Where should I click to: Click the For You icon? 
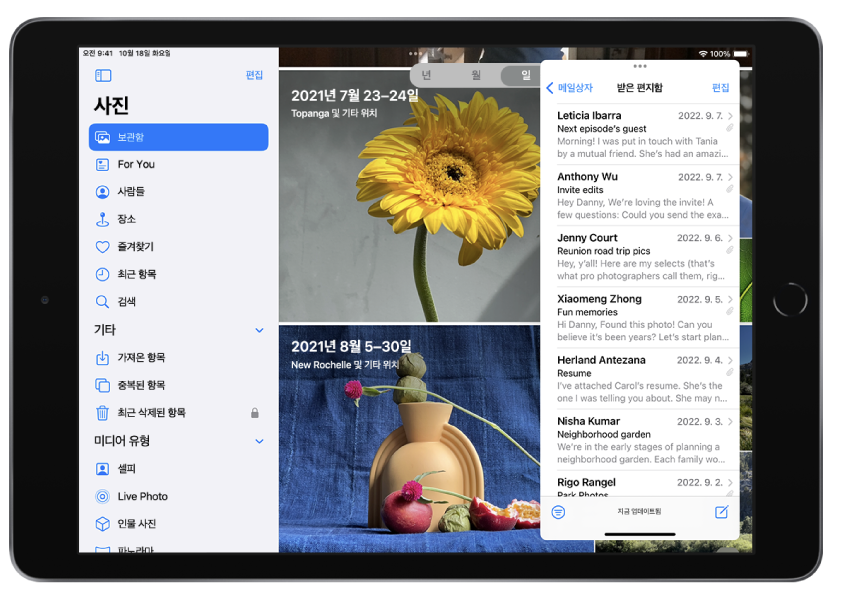tap(103, 164)
